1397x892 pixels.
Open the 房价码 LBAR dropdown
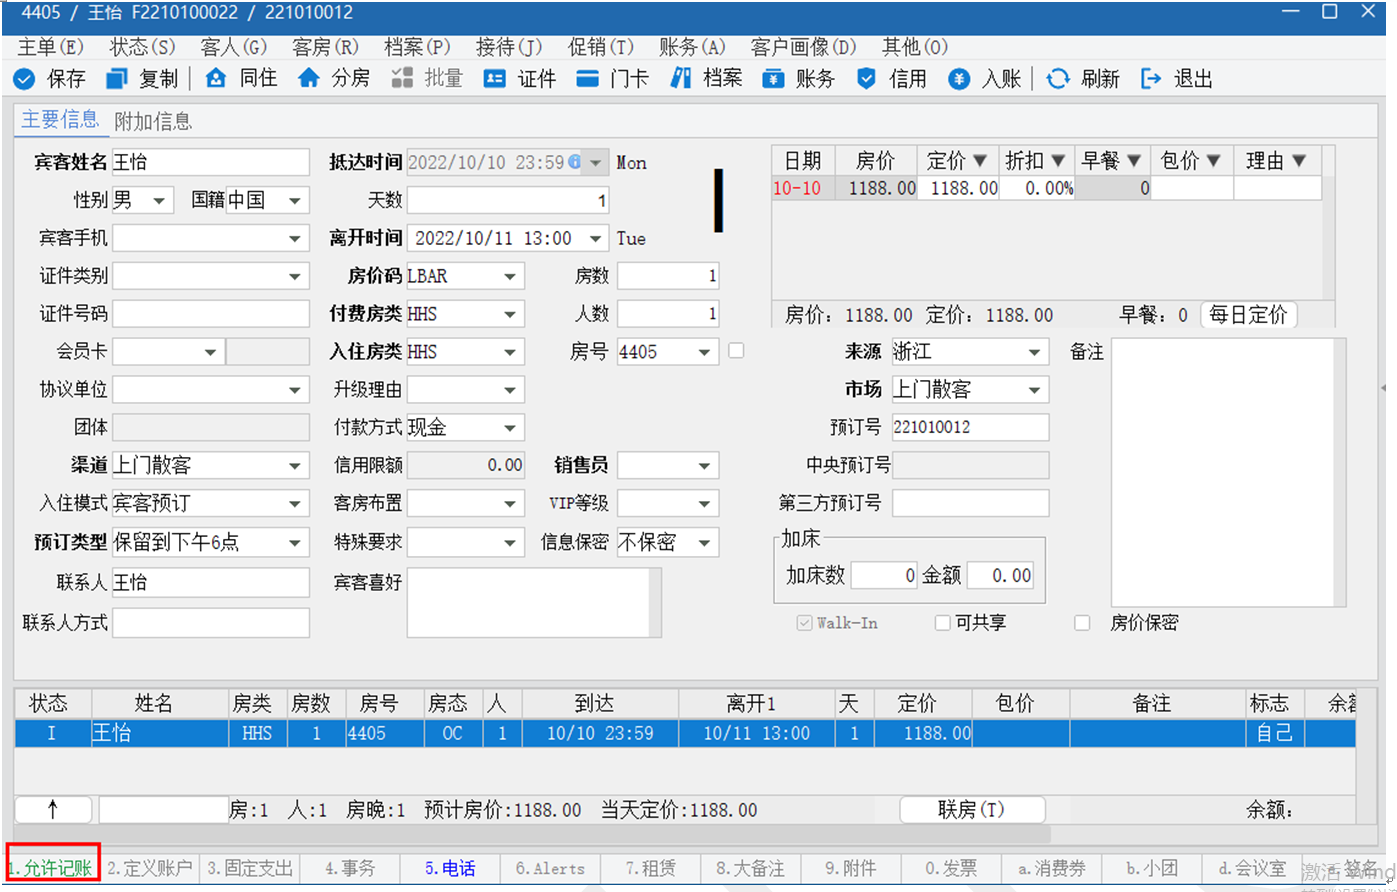pos(511,276)
